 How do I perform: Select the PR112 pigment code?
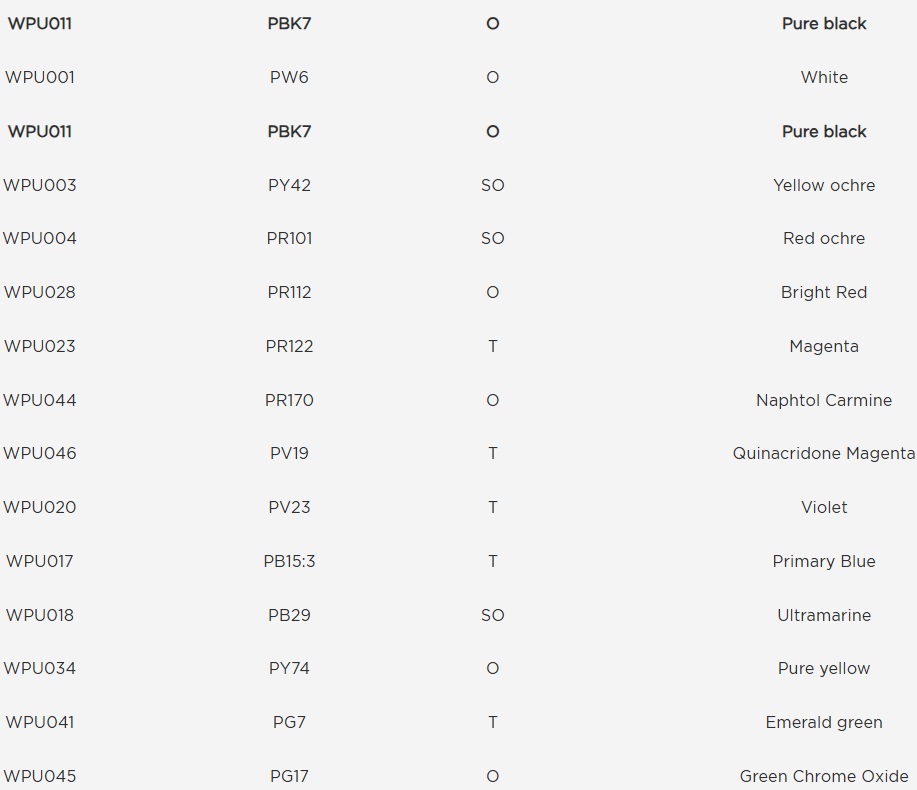click(289, 292)
